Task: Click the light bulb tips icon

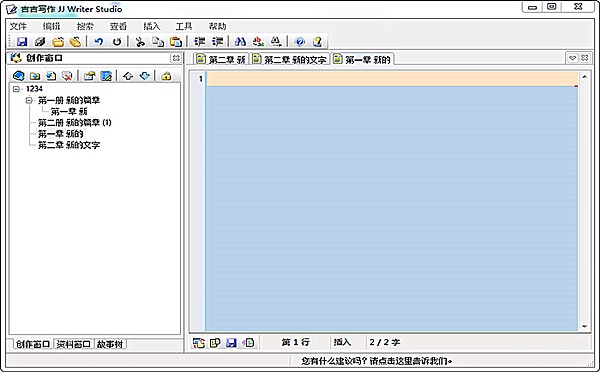Action: click(318, 41)
